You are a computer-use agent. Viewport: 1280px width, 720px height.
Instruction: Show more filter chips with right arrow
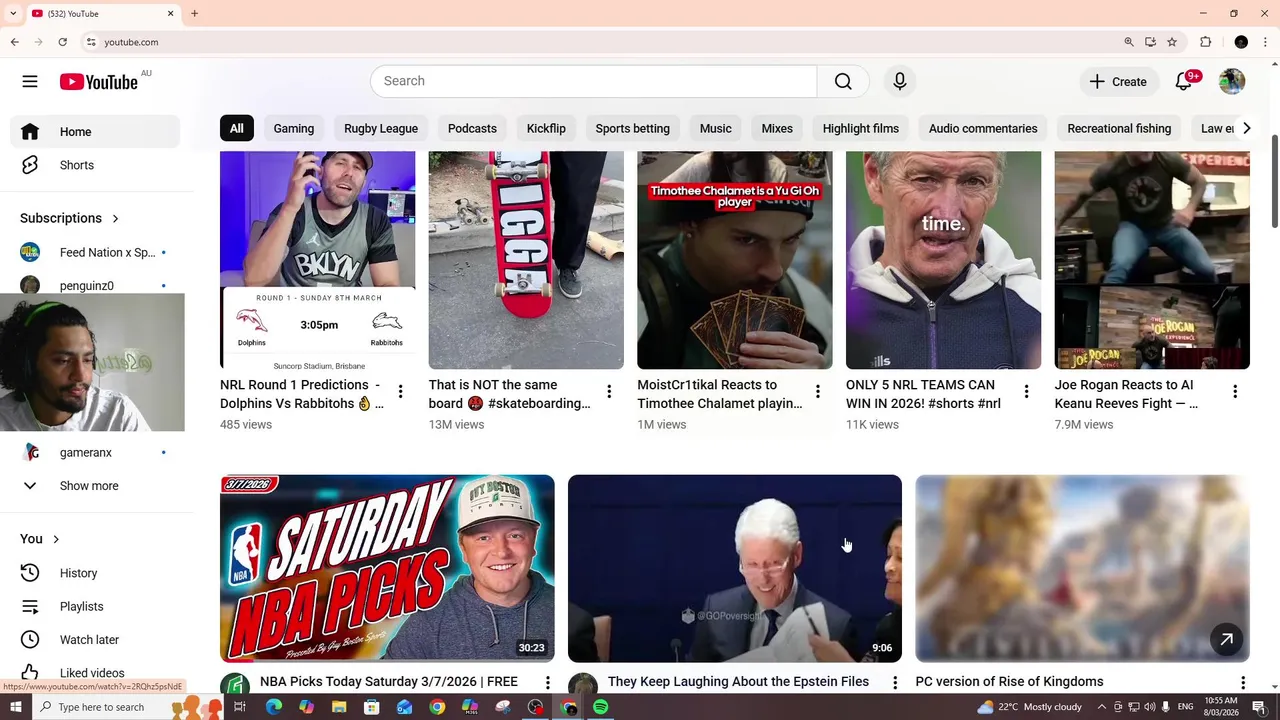point(1246,128)
